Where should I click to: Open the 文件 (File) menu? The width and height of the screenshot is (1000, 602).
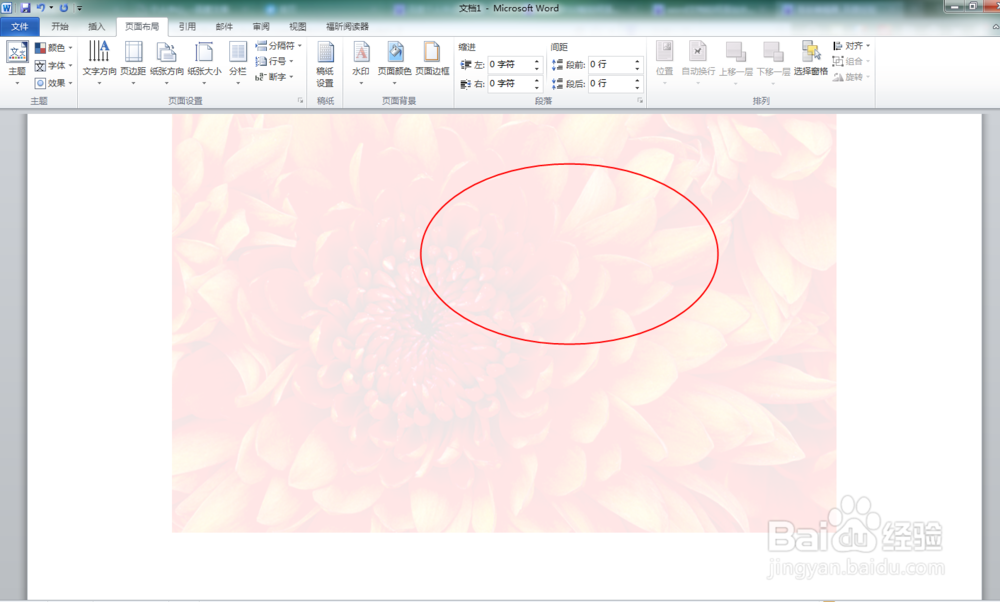point(18,27)
